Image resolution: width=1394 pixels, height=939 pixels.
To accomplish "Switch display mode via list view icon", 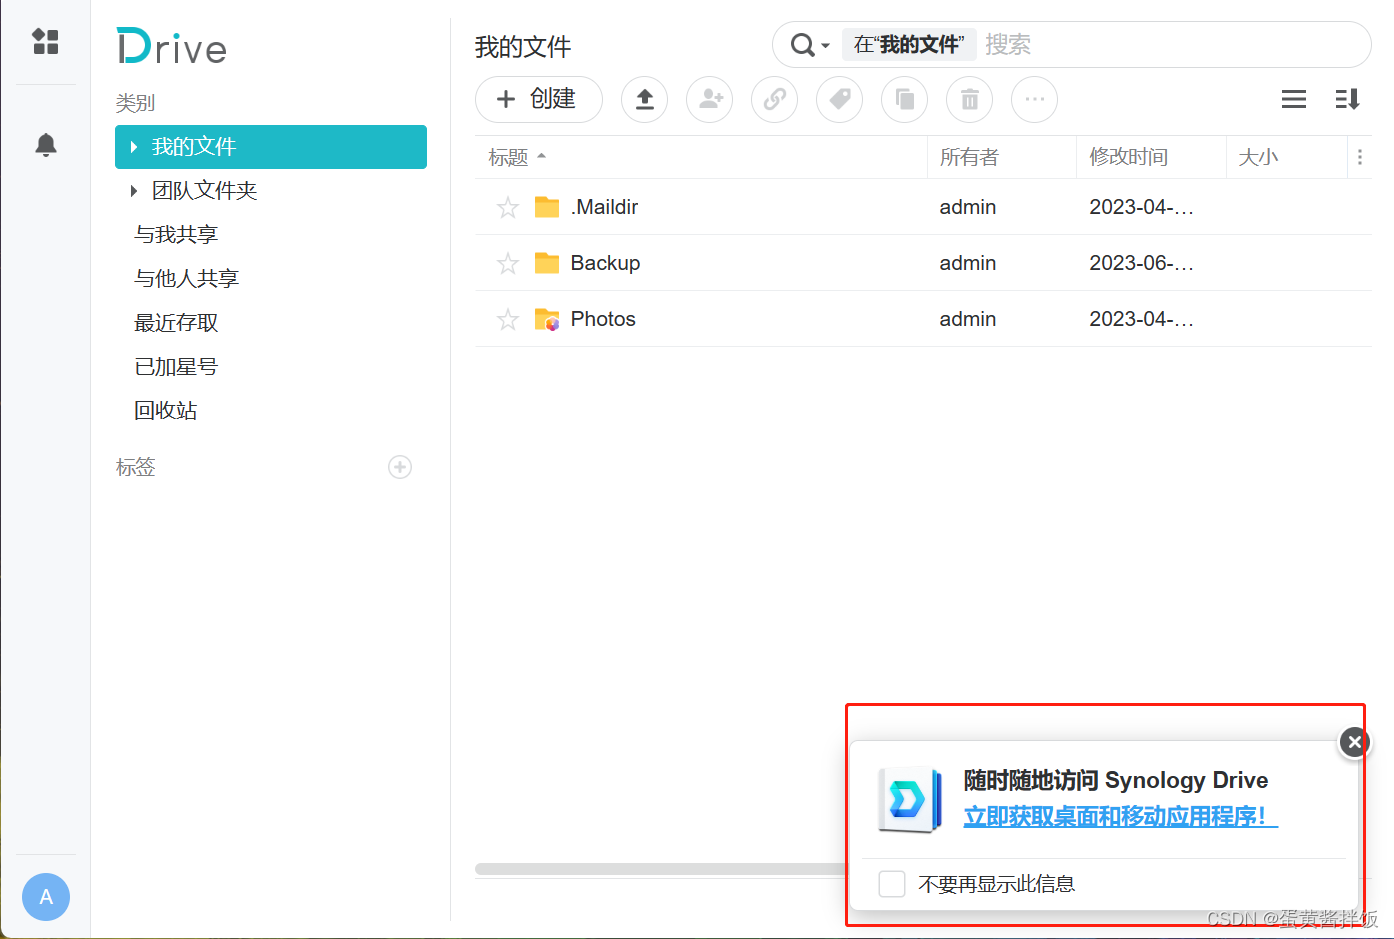I will tap(1294, 99).
